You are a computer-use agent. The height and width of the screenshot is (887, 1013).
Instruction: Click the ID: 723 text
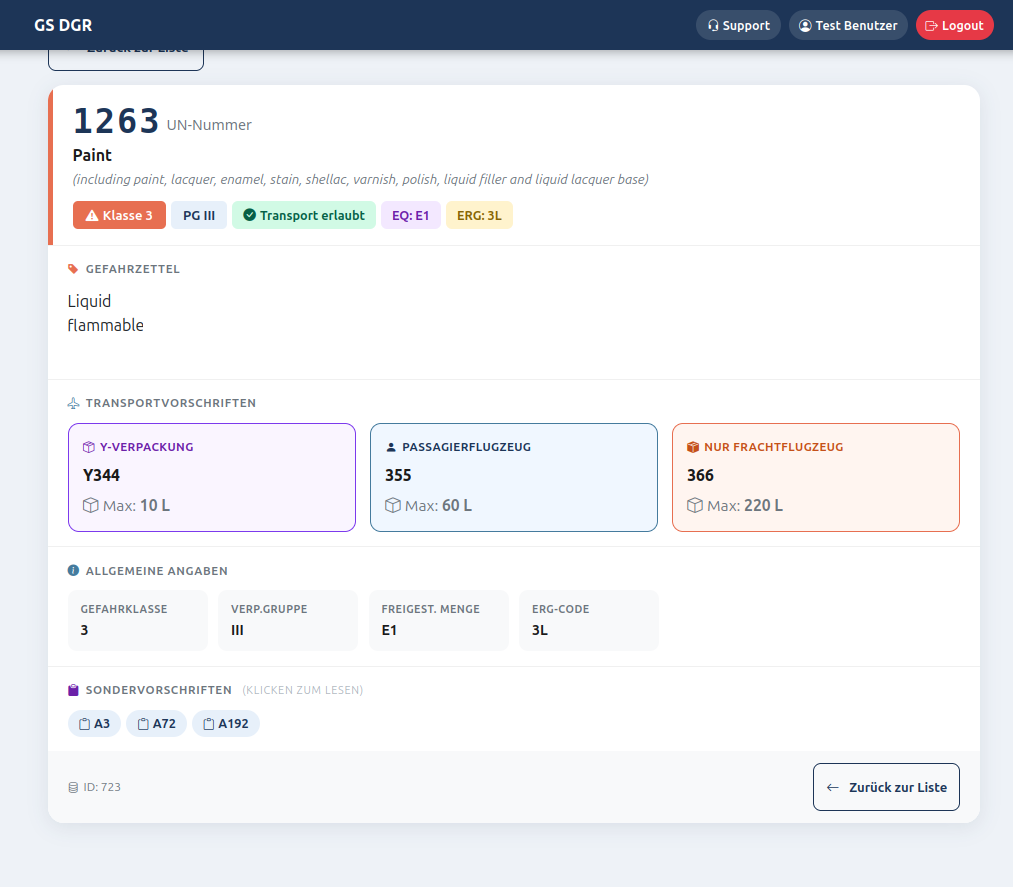pyautogui.click(x=102, y=788)
